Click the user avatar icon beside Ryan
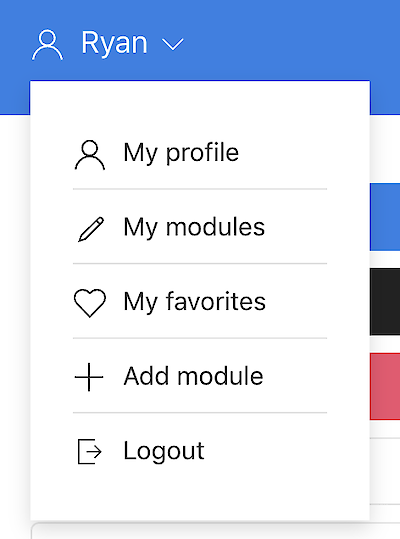This screenshot has width=400, height=539. (47, 45)
